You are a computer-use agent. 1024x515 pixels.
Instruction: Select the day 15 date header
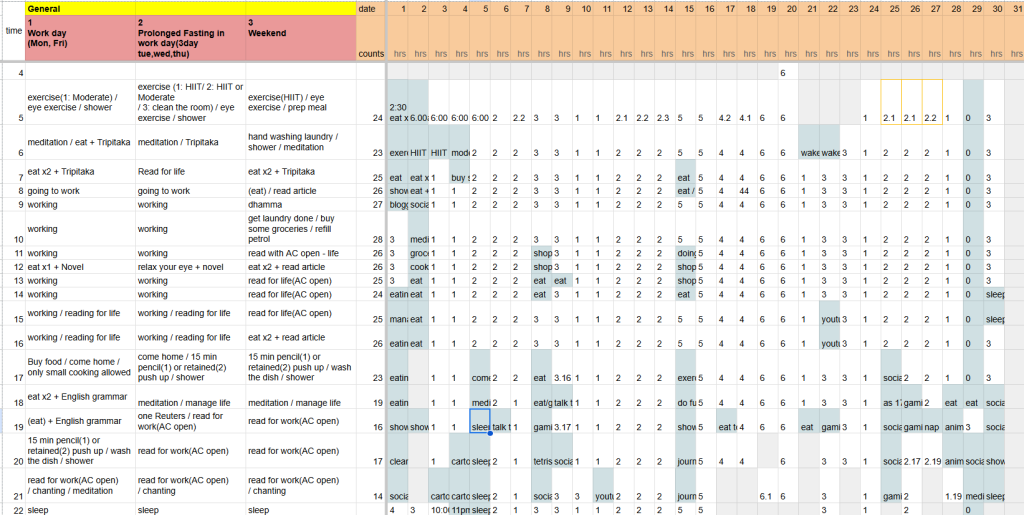[x=689, y=9]
